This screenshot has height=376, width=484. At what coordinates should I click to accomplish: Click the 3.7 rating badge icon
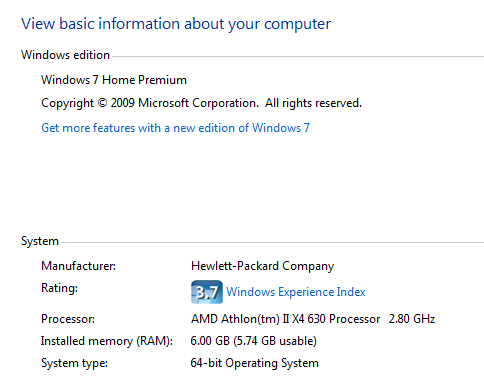point(207,292)
